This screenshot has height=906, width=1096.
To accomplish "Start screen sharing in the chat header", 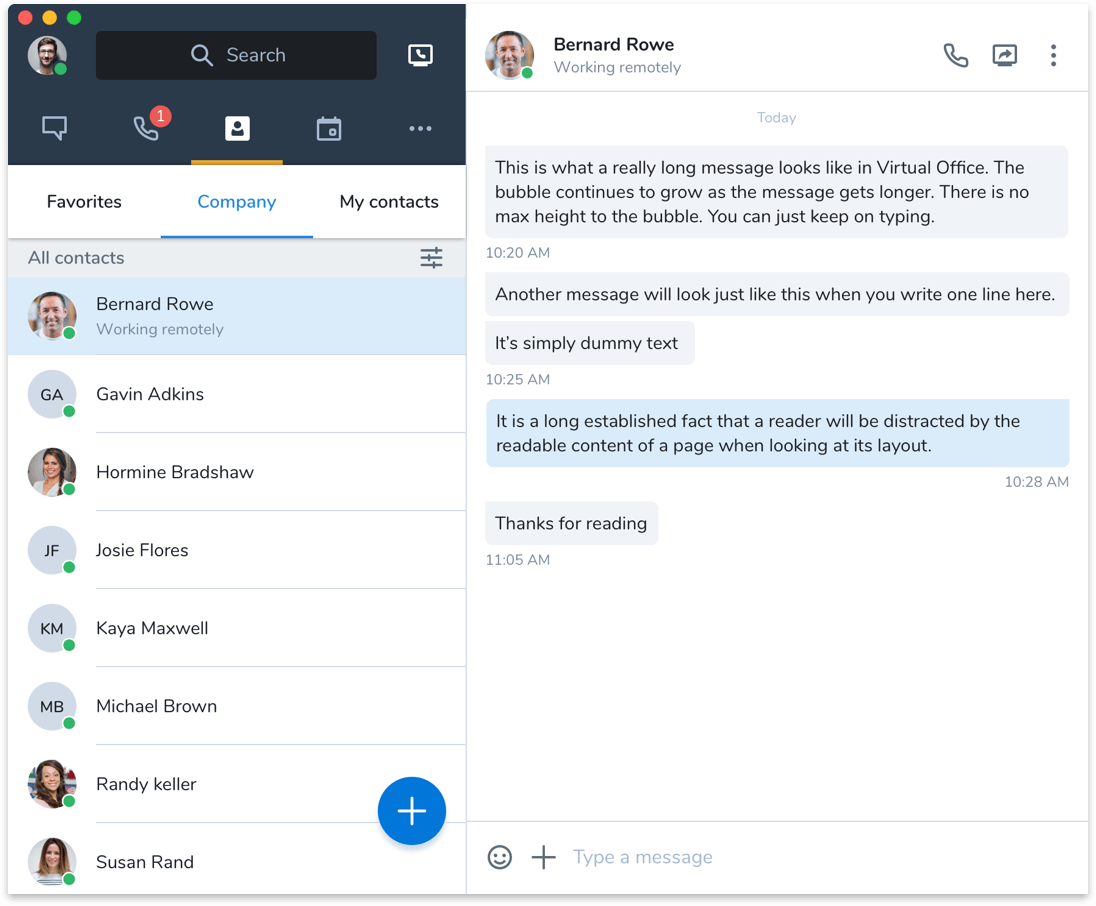I will click(1004, 55).
